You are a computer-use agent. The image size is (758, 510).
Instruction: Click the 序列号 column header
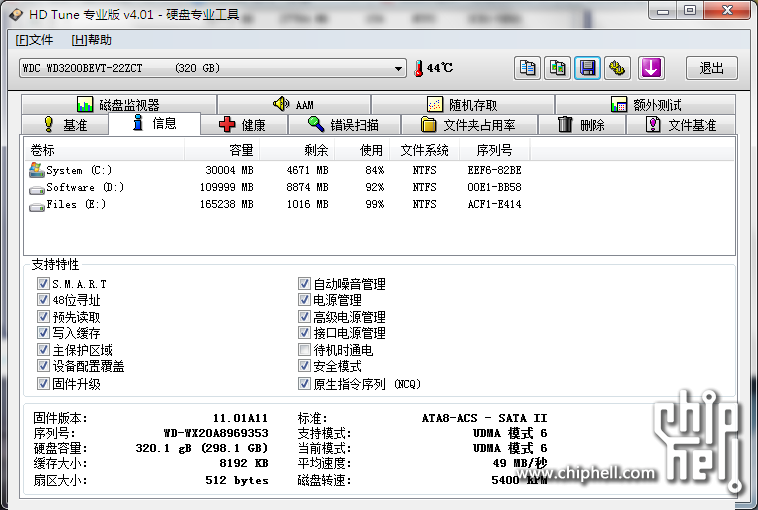(495, 150)
